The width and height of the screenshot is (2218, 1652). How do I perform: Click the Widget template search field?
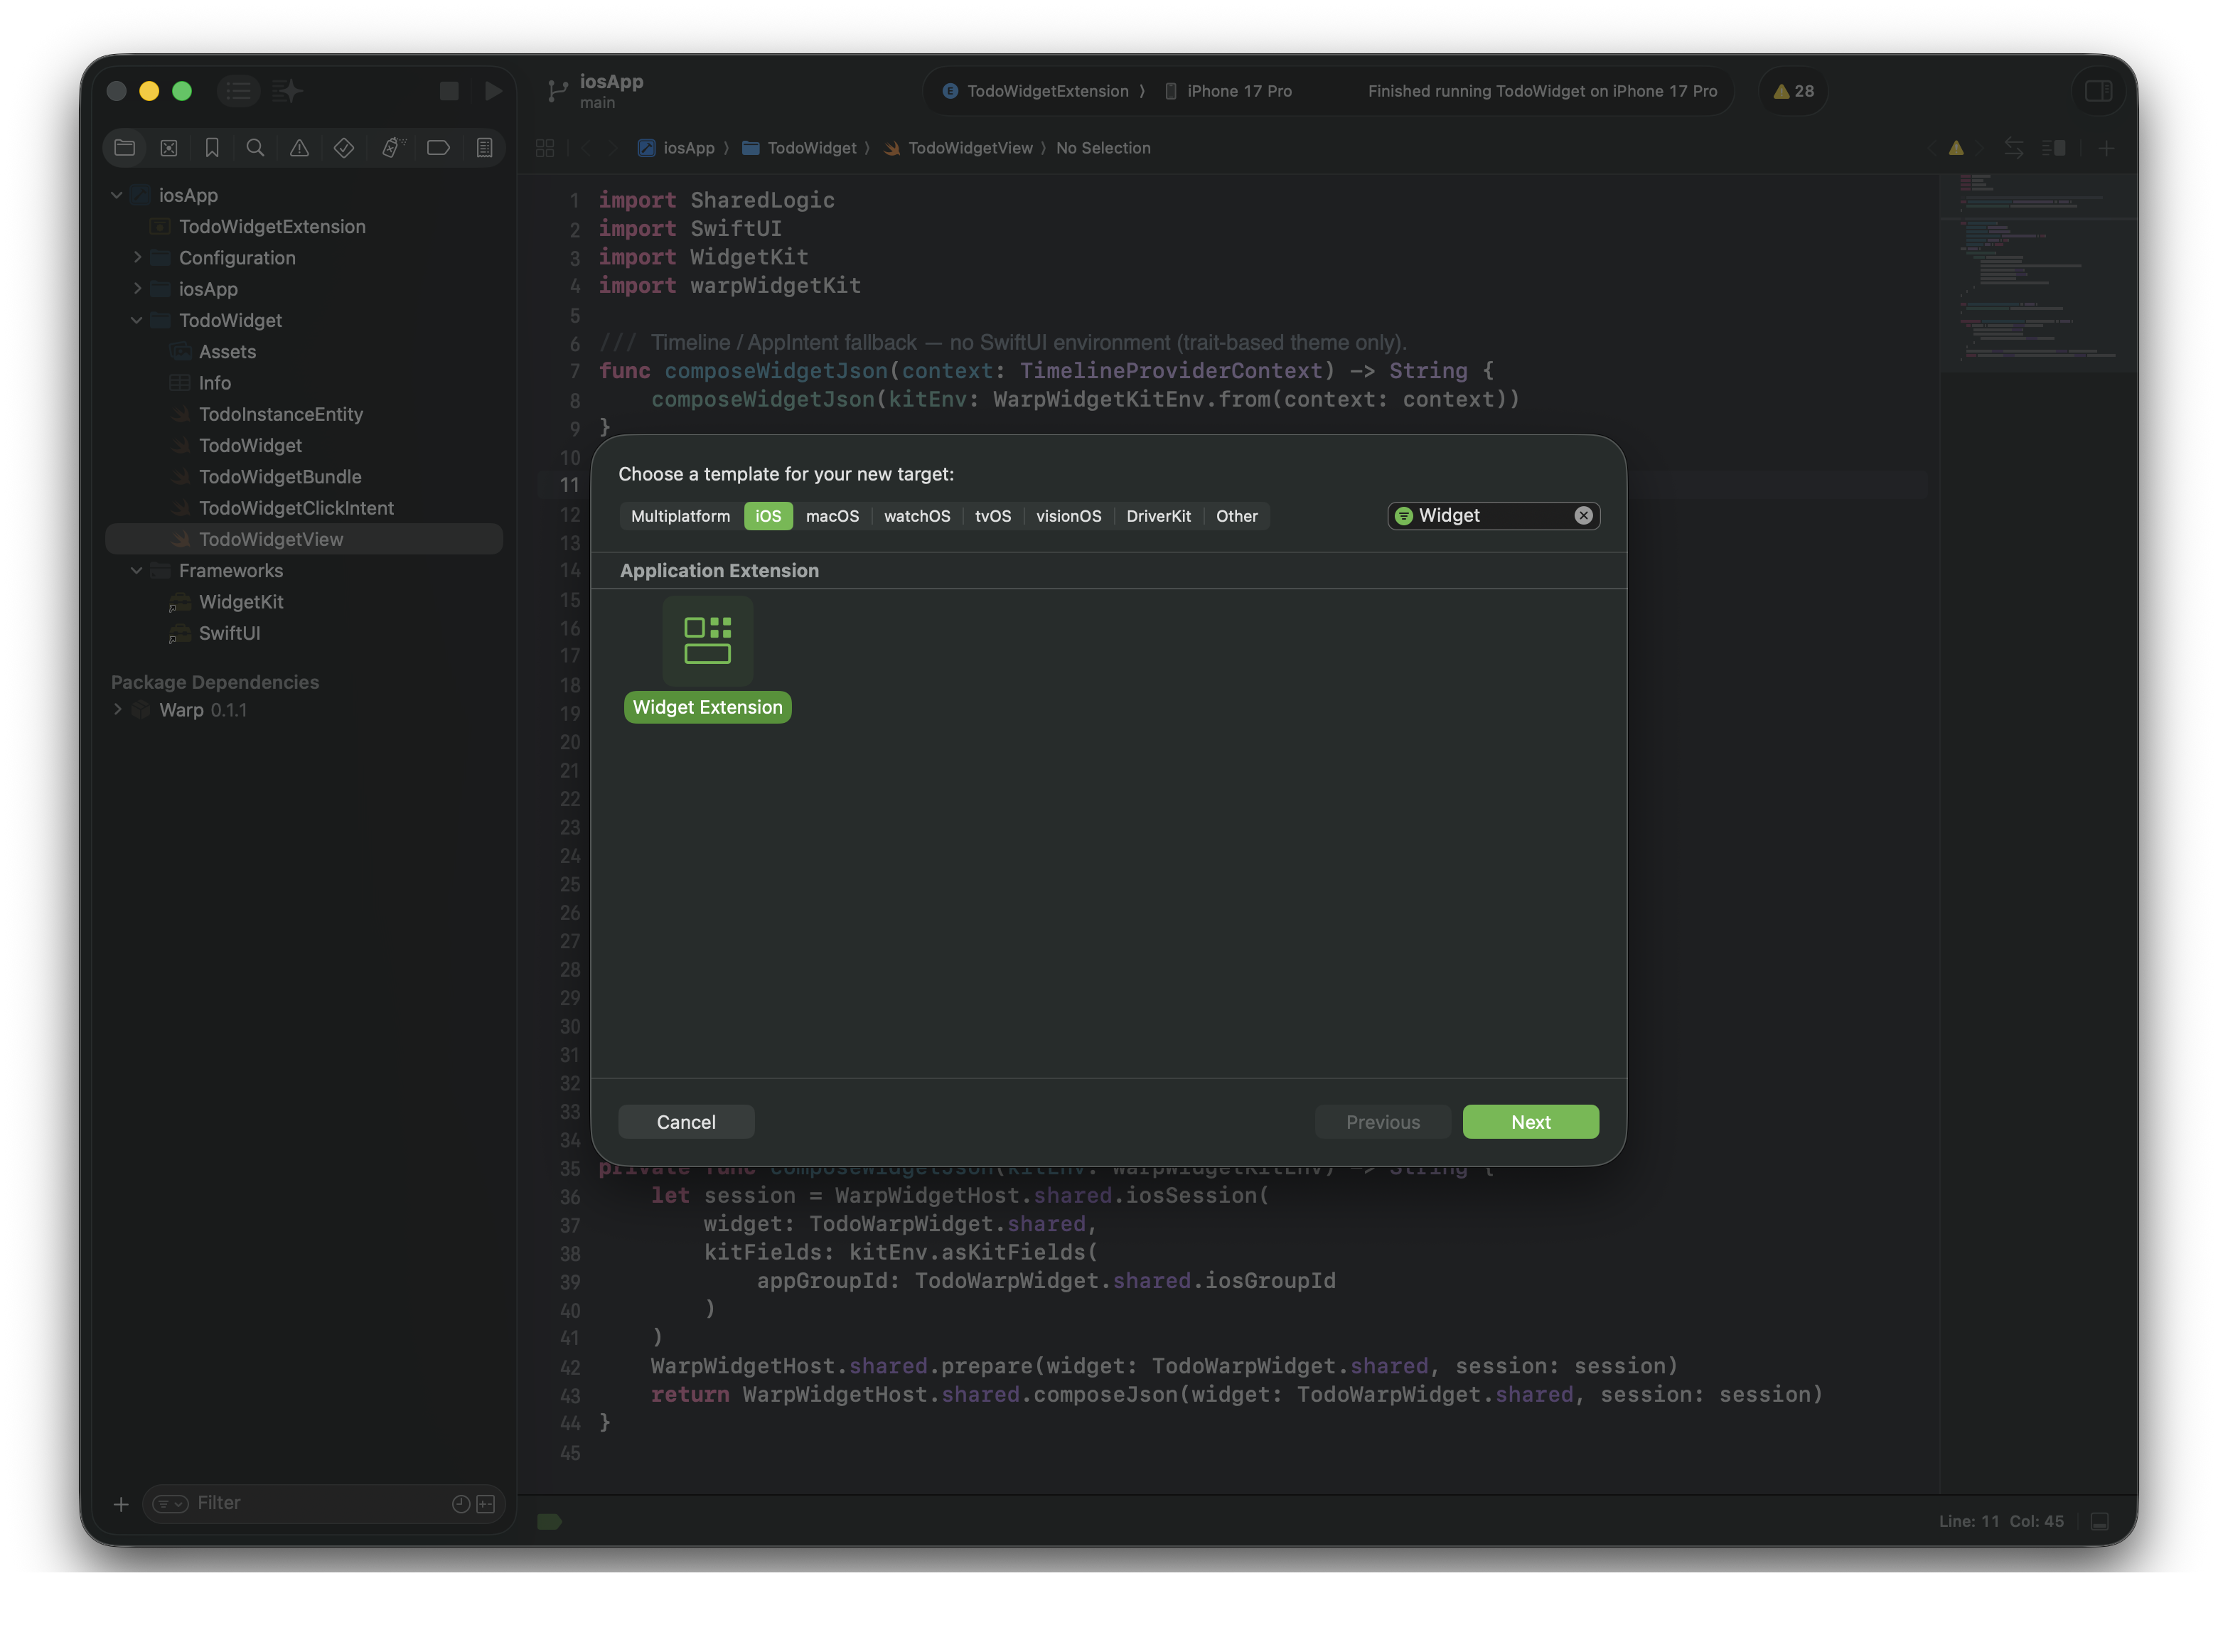click(1493, 516)
